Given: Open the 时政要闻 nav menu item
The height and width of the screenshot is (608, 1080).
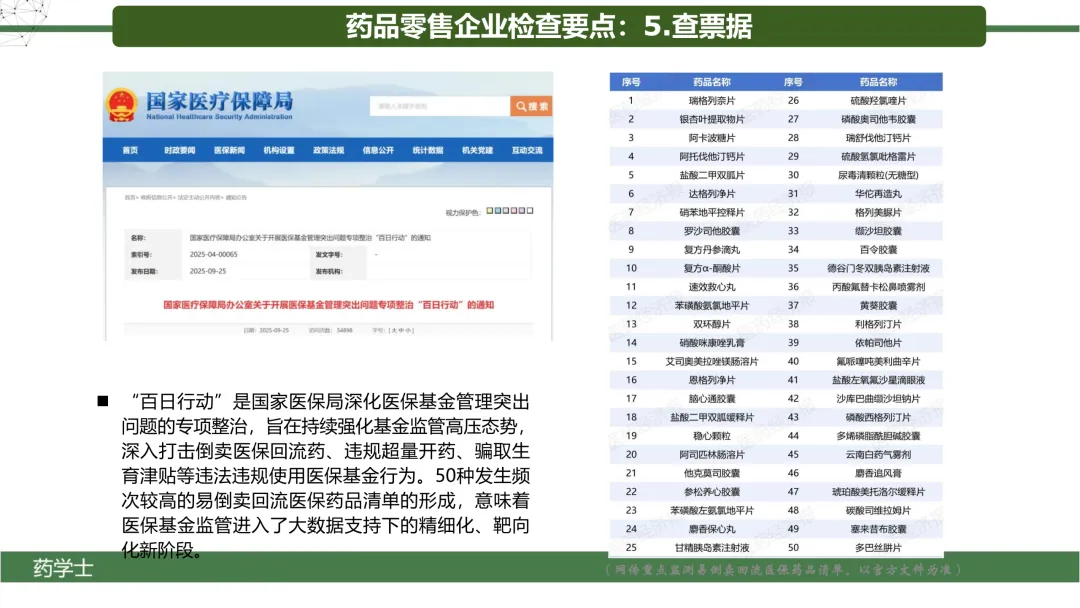Looking at the screenshot, I should [180, 150].
